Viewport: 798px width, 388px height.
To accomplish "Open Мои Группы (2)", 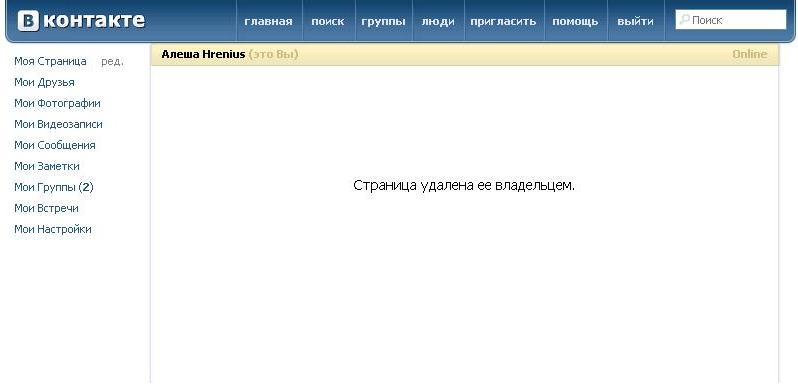I will tap(54, 187).
